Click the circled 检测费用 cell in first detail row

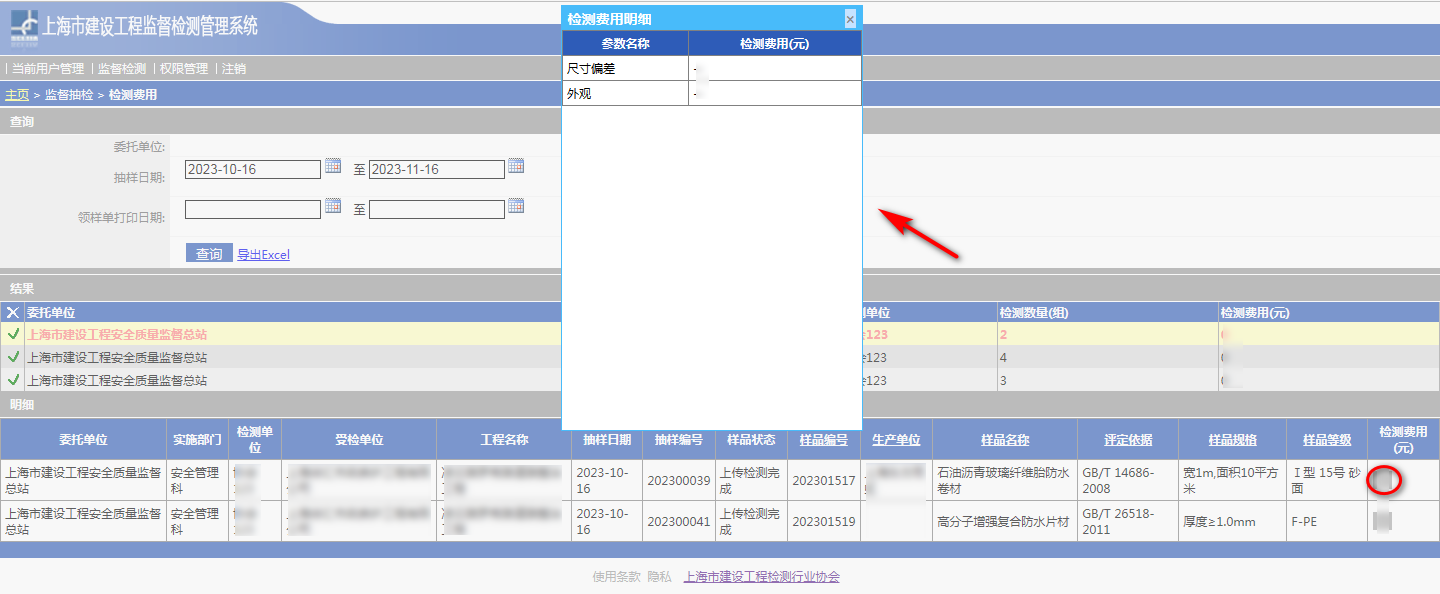tap(1384, 481)
